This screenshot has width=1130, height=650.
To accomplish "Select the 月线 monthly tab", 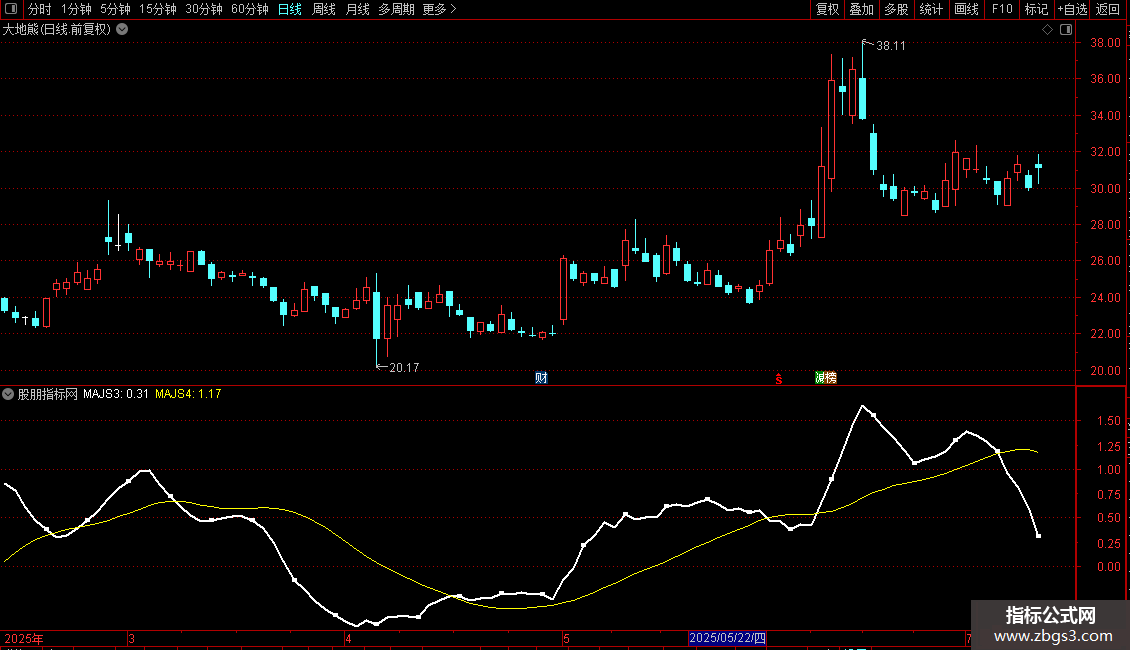I will pyautogui.click(x=357, y=9).
